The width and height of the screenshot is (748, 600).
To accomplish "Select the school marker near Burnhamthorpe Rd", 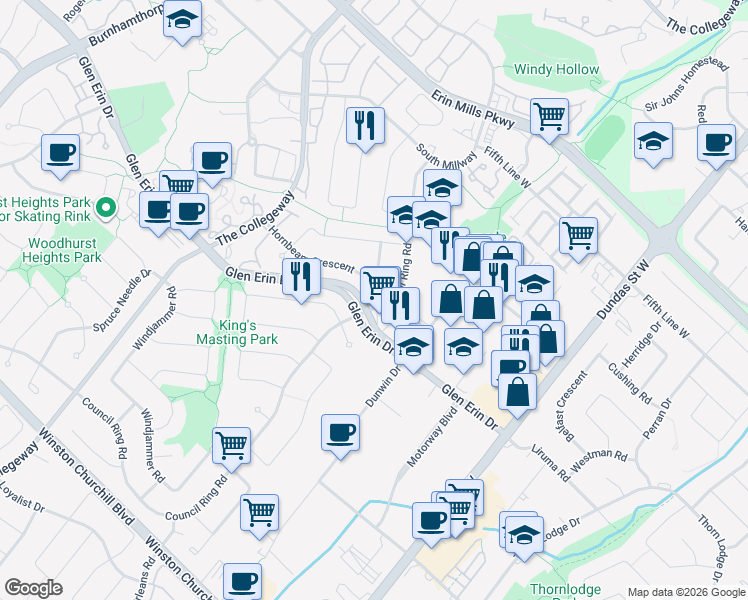I will [182, 21].
